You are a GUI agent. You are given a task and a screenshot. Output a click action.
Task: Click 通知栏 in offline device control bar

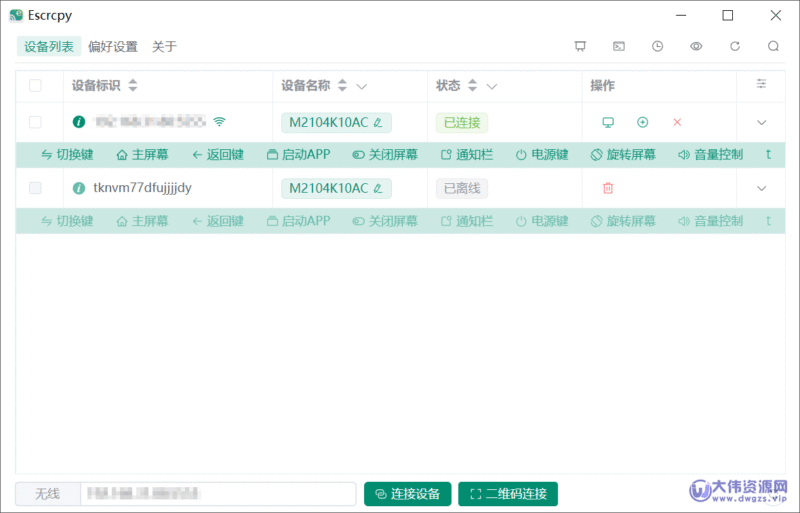pos(467,221)
